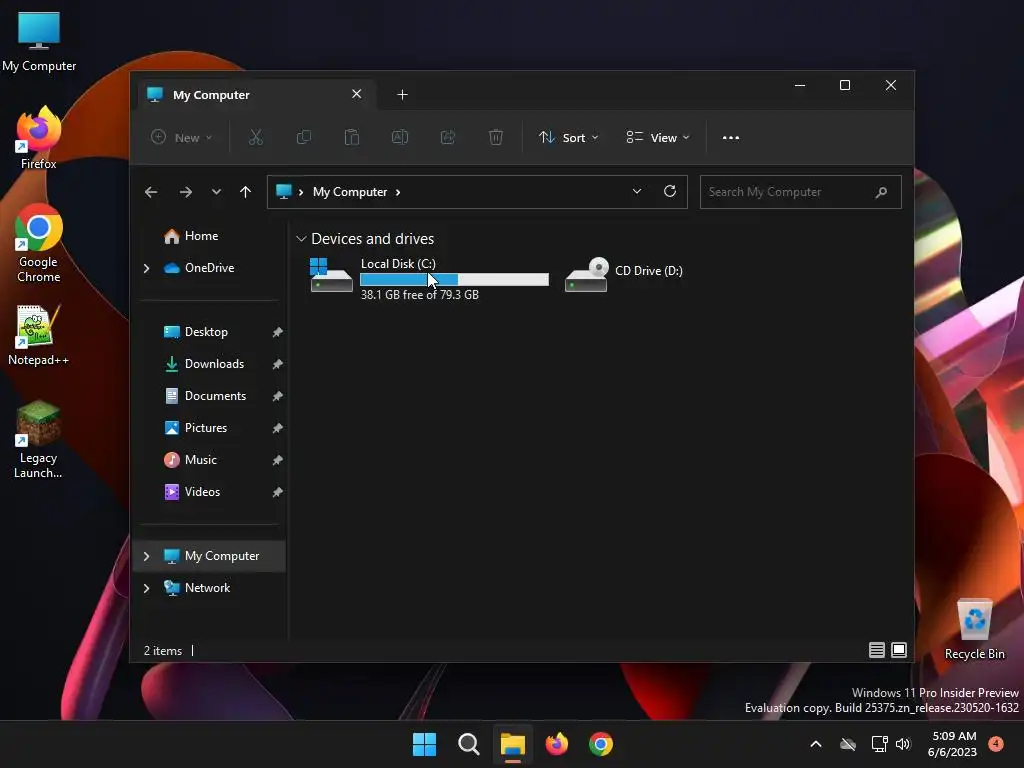Click the Paste clipboard icon
Viewport: 1024px width, 768px height.
352,137
